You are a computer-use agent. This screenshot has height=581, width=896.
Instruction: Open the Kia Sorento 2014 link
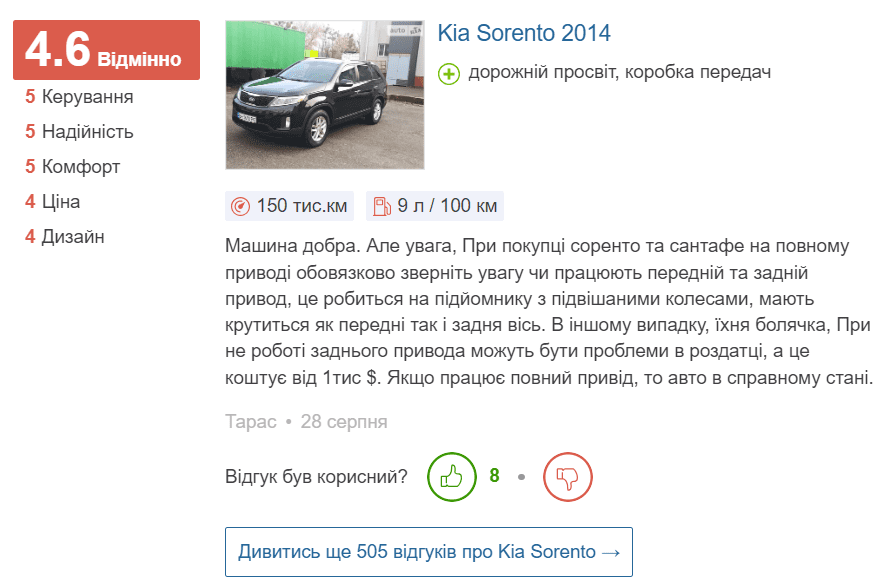coord(528,33)
